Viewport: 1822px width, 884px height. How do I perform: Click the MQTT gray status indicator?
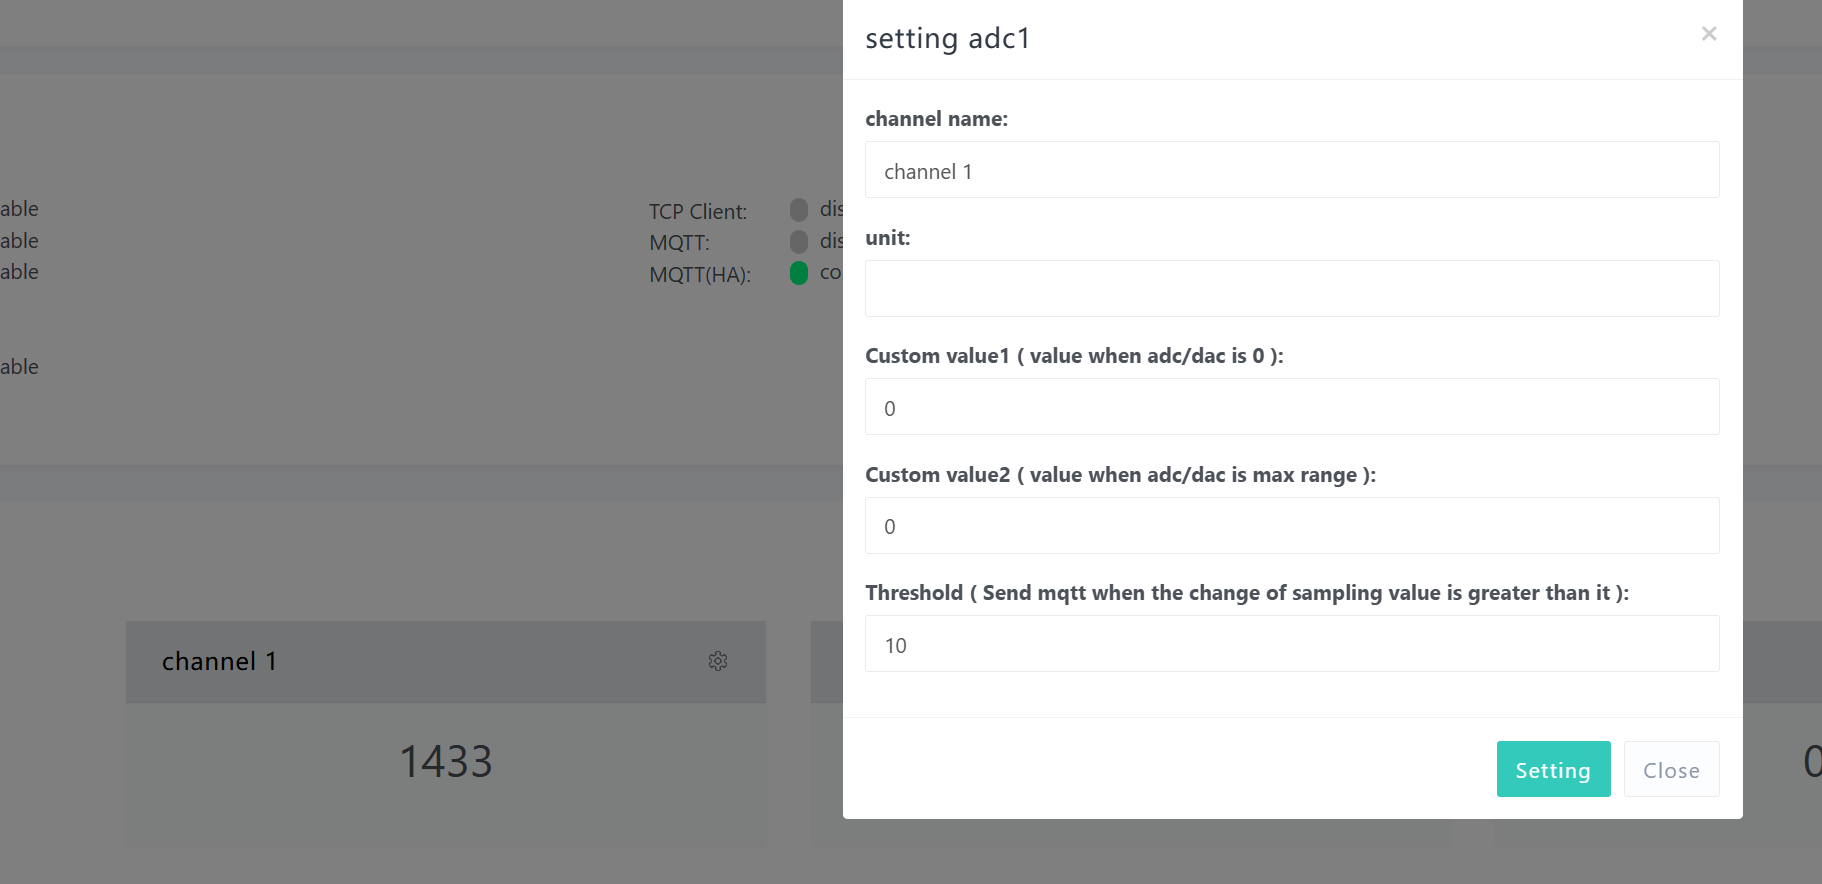click(x=799, y=241)
